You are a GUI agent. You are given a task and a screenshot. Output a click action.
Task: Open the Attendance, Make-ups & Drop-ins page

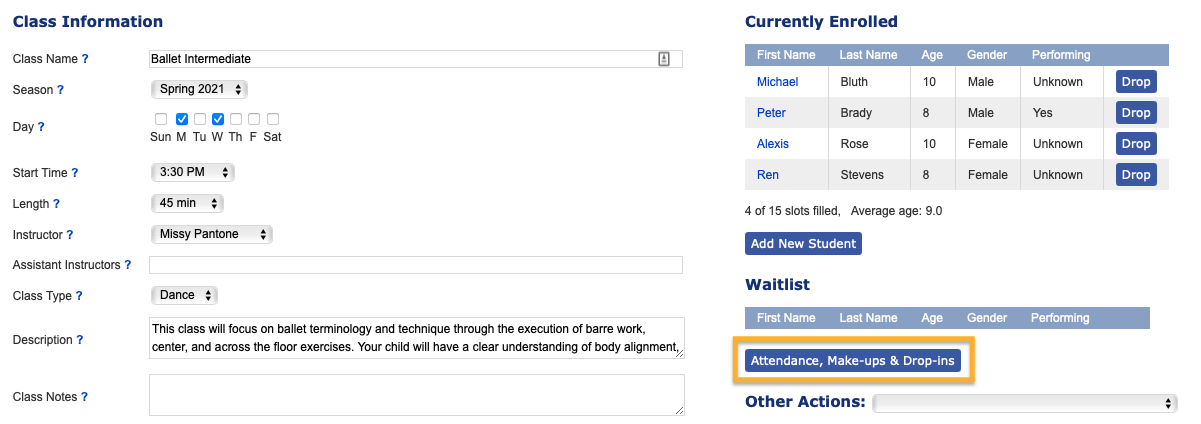[853, 361]
